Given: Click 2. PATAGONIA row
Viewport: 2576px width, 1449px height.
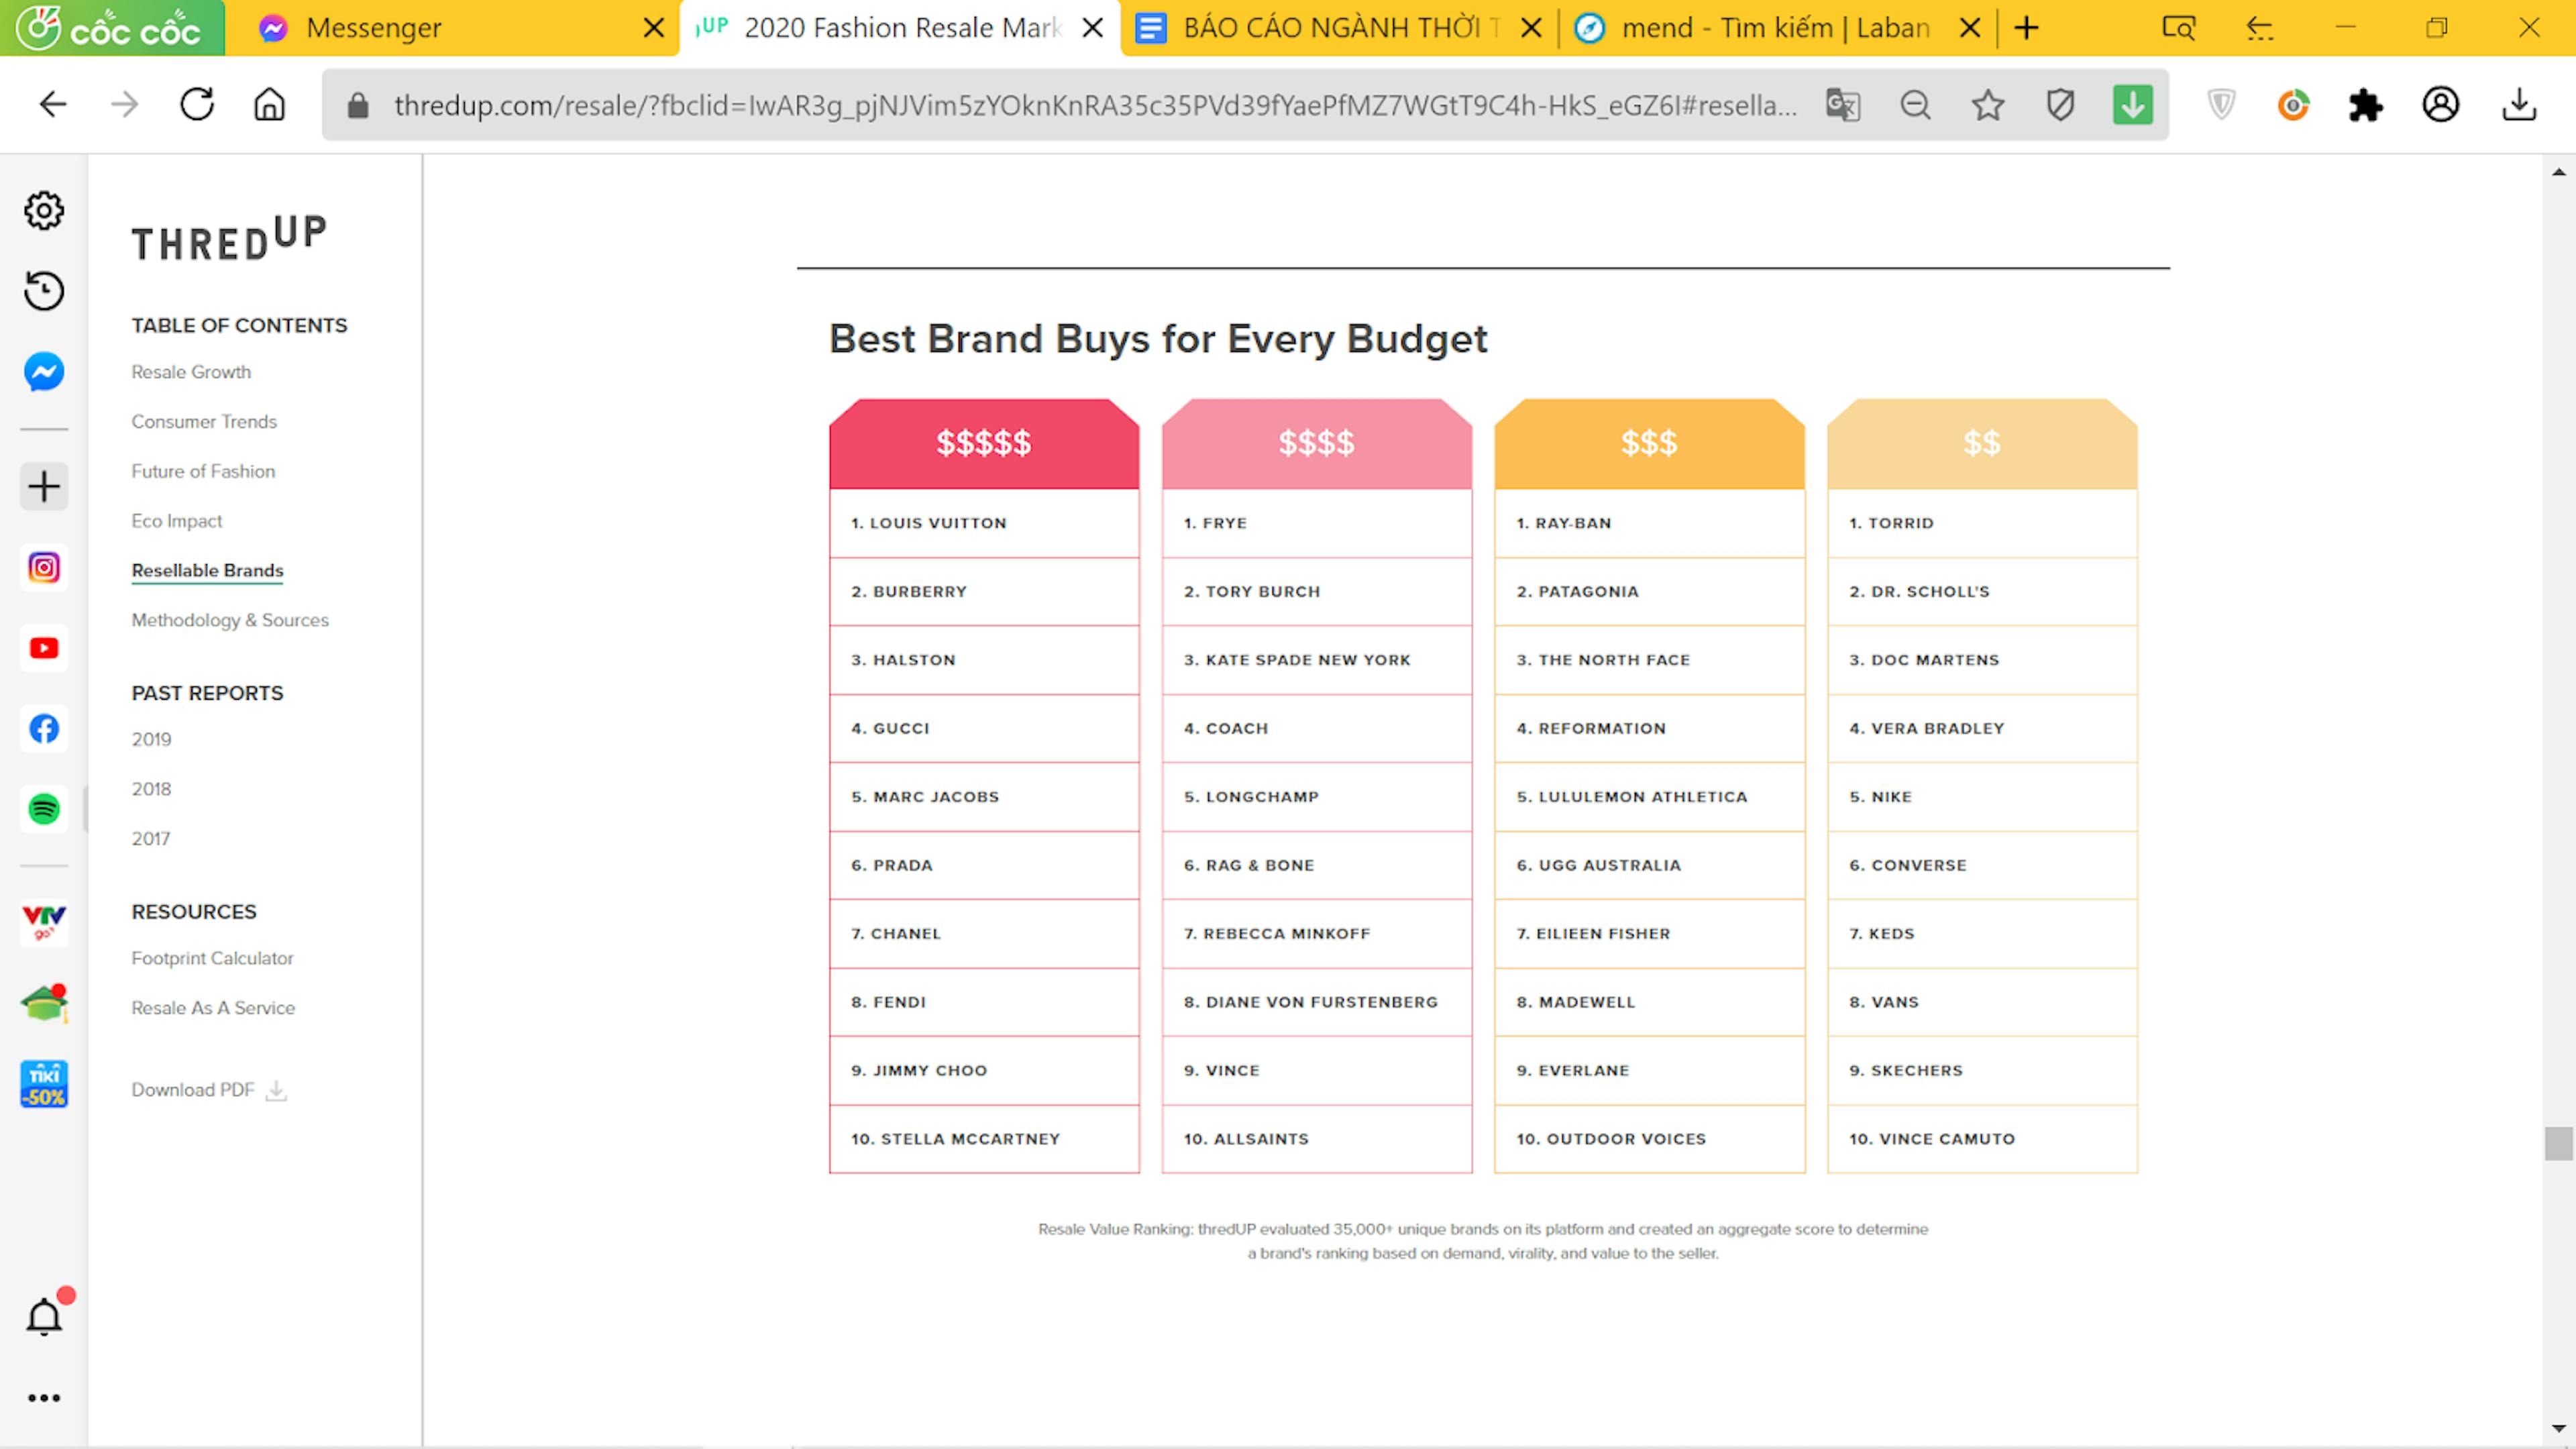Looking at the screenshot, I should click(1650, 592).
